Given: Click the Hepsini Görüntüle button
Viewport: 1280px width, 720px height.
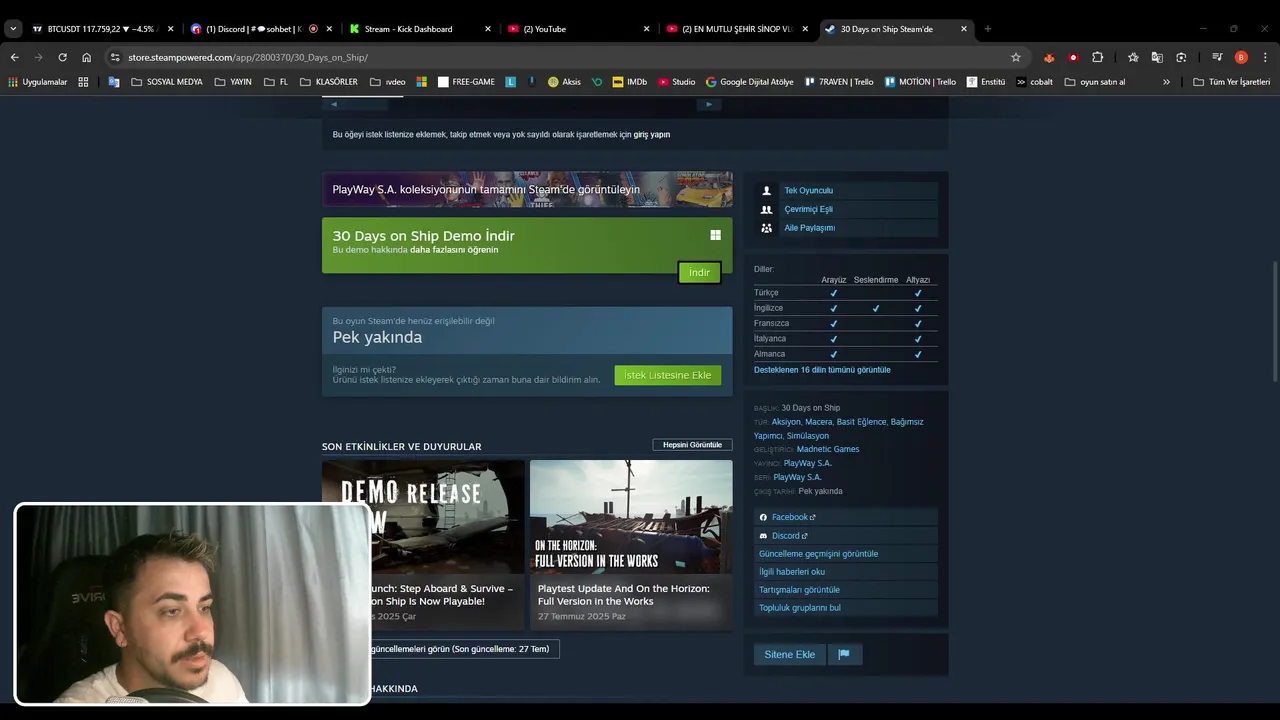Looking at the screenshot, I should pyautogui.click(x=692, y=445).
